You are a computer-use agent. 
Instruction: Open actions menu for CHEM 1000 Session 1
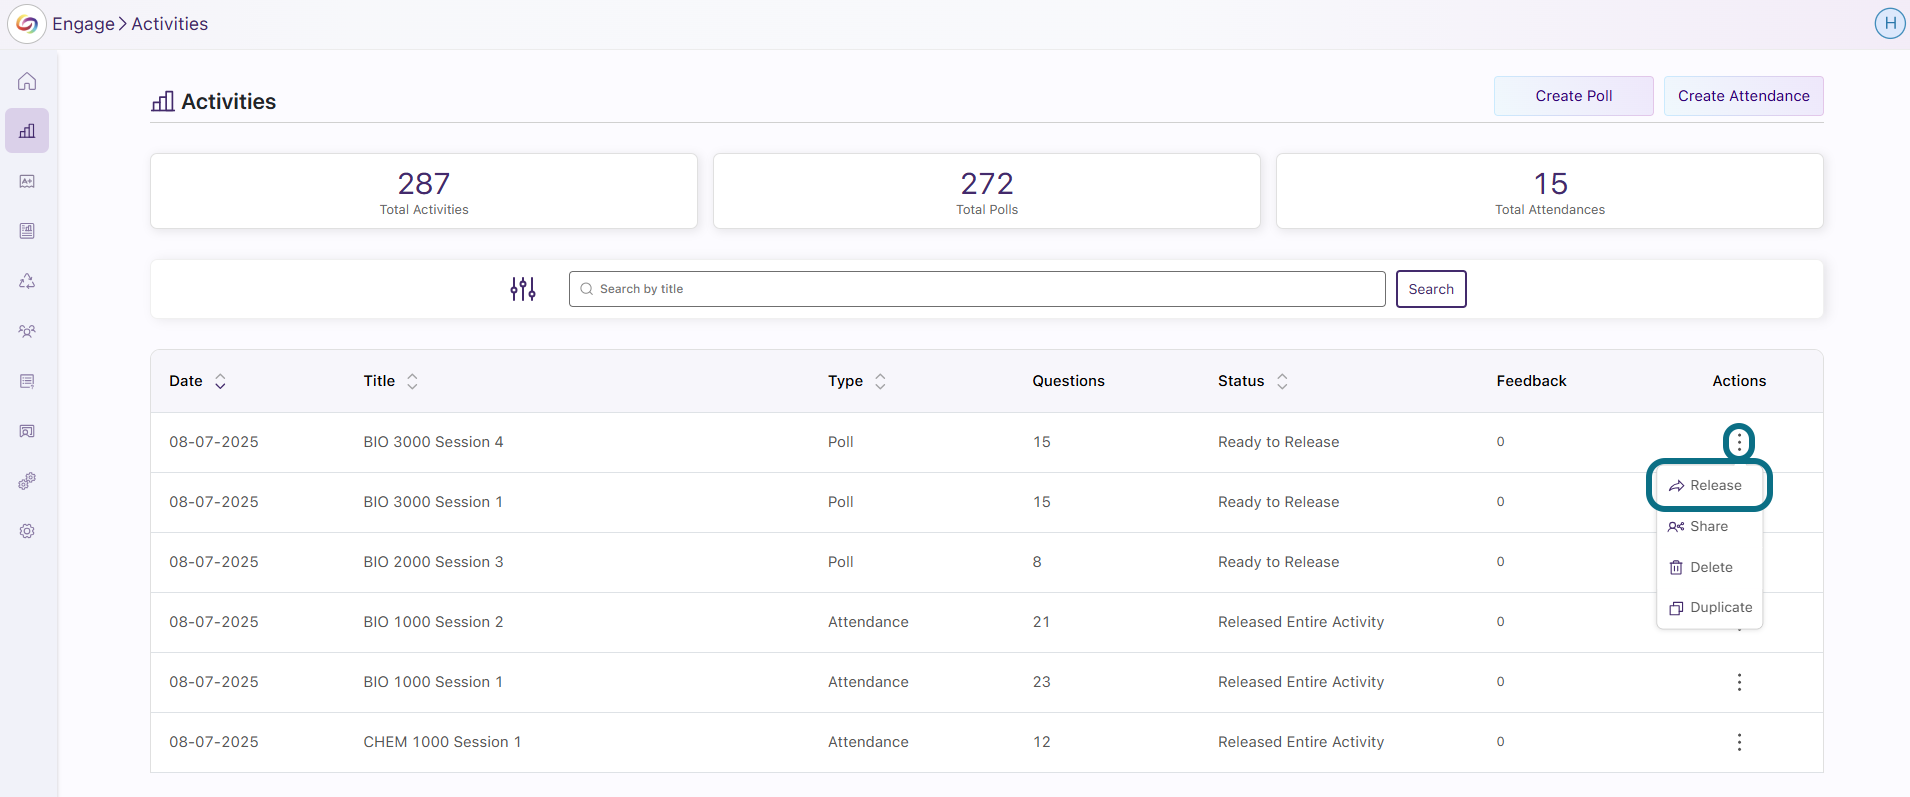[x=1739, y=742]
